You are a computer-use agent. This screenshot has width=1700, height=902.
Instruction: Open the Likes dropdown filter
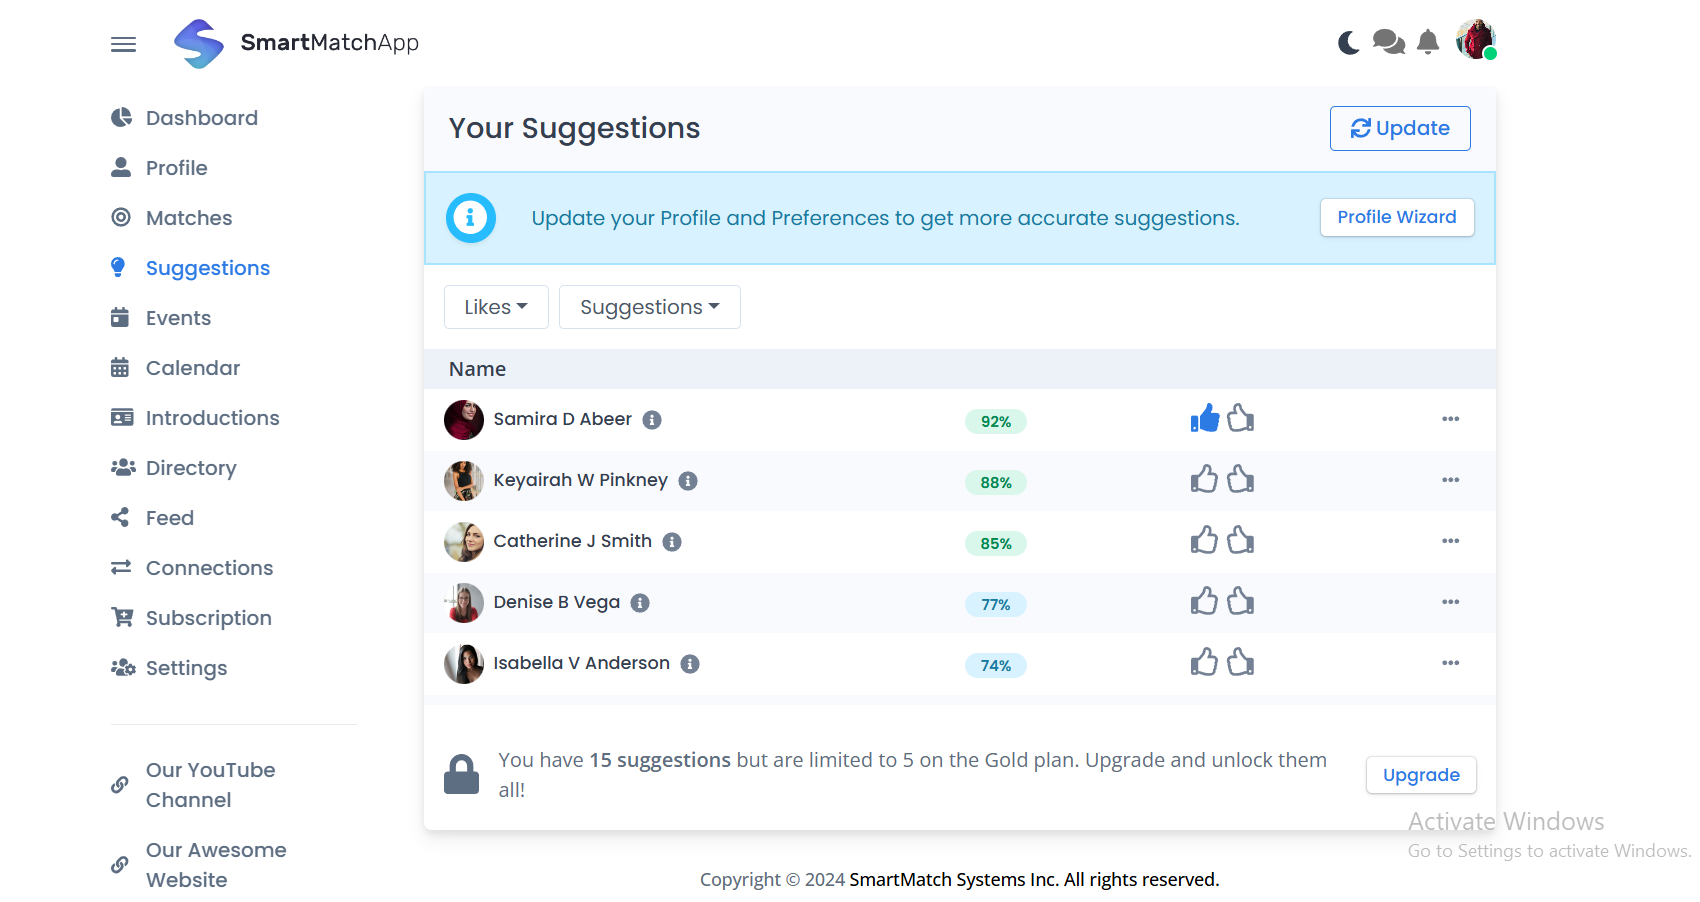[x=496, y=306]
